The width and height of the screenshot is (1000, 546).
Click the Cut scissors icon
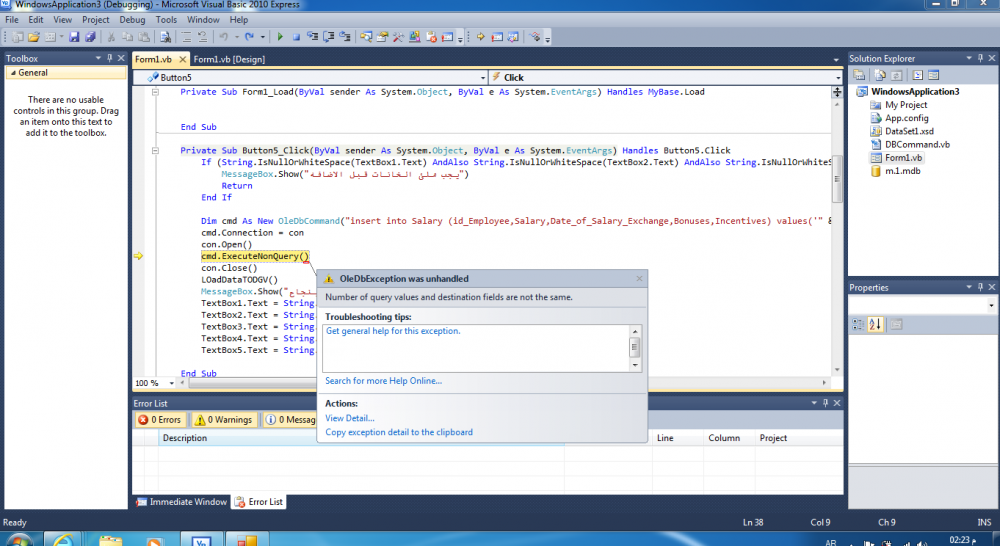coord(111,38)
